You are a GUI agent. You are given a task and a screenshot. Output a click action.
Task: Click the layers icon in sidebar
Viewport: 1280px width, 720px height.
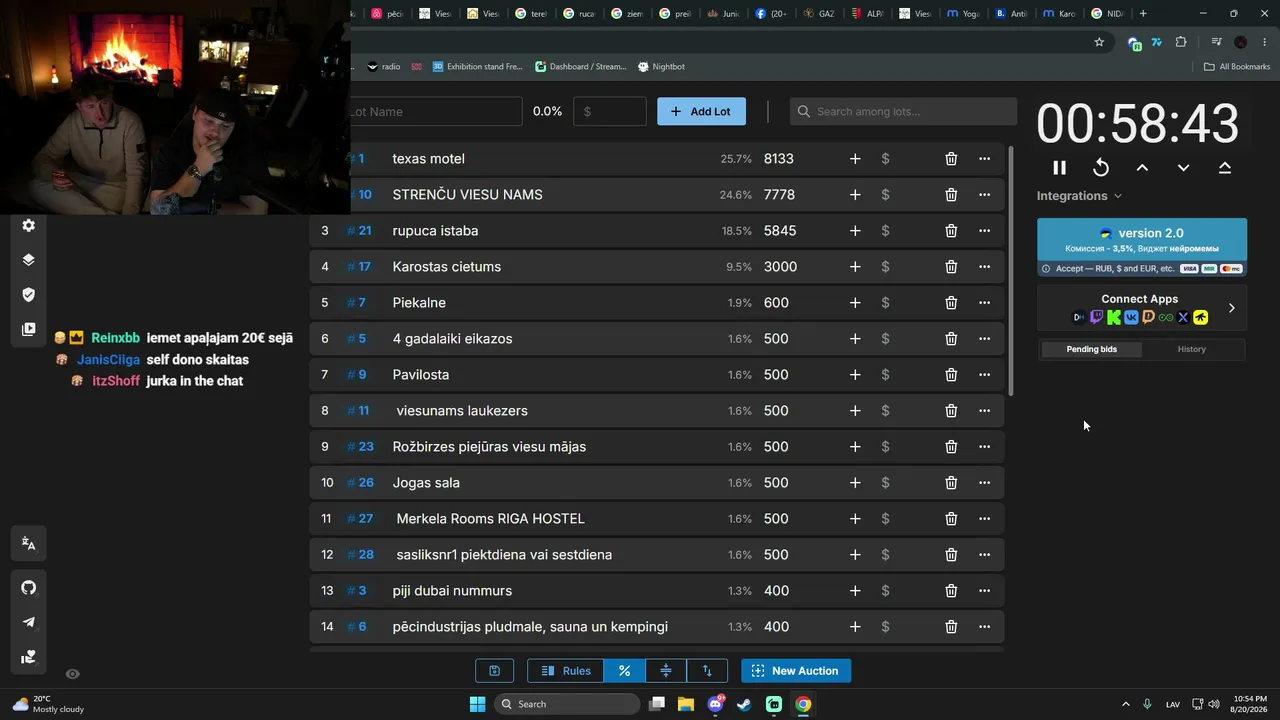click(x=29, y=260)
